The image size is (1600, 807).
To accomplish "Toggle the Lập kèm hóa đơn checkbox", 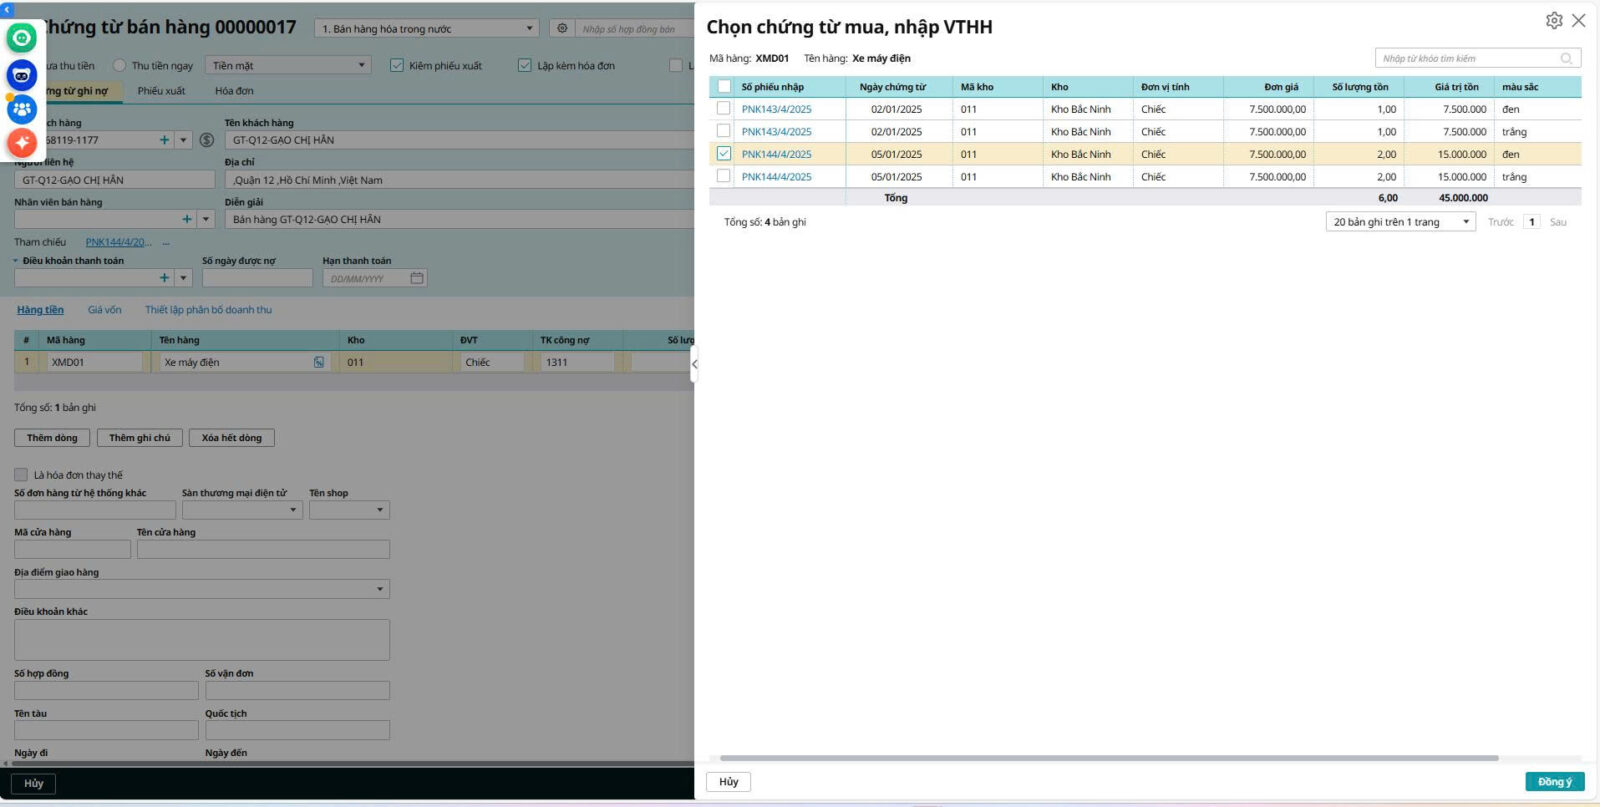I will (x=524, y=65).
